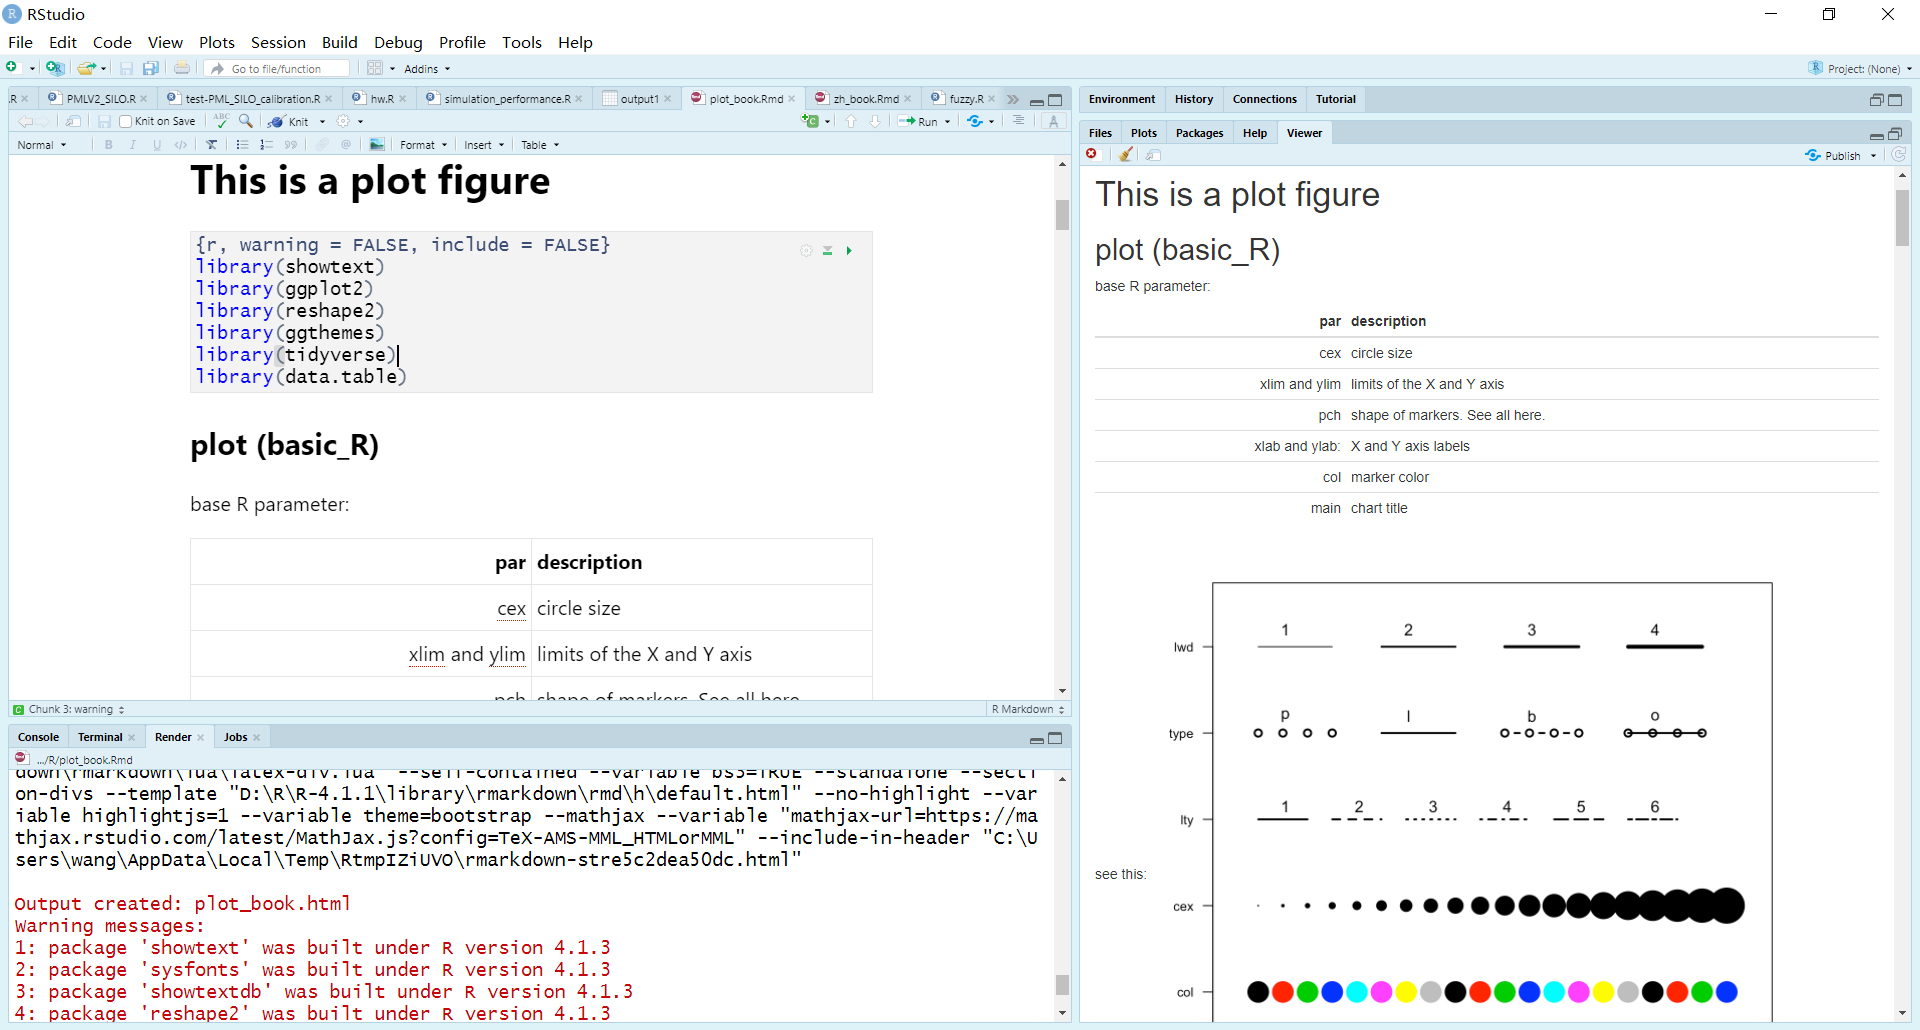Image resolution: width=1920 pixels, height=1030 pixels.
Task: Open the Publish dropdown arrow in Viewer
Action: [x=1873, y=156]
